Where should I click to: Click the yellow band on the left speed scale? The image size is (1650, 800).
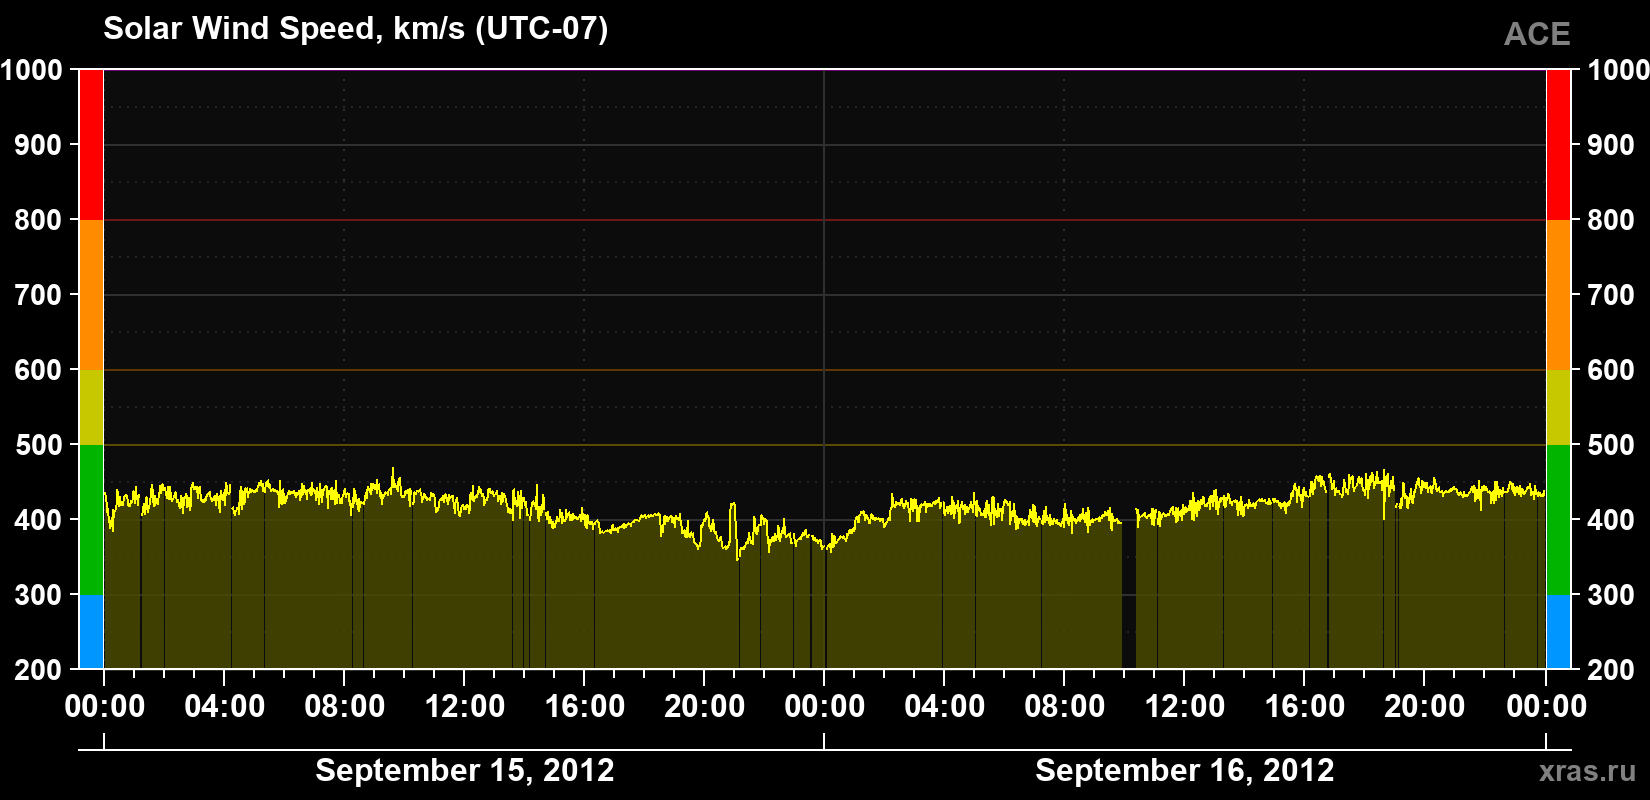[91, 407]
